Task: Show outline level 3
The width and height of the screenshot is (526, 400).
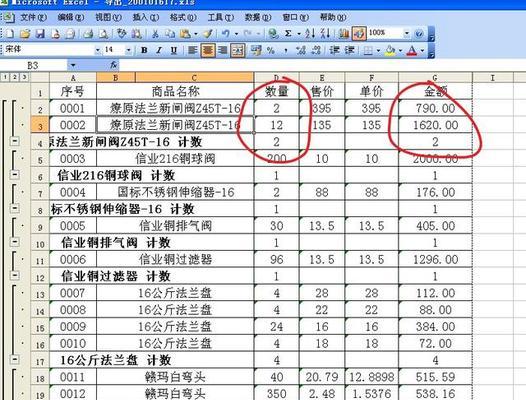Action: click(x=24, y=77)
